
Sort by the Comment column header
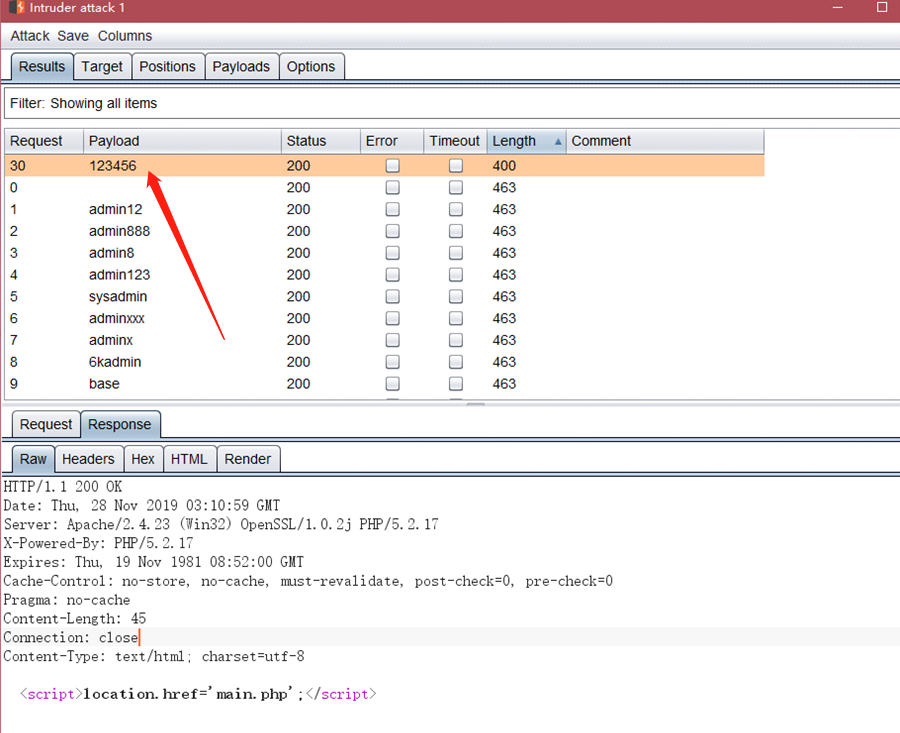(x=665, y=141)
